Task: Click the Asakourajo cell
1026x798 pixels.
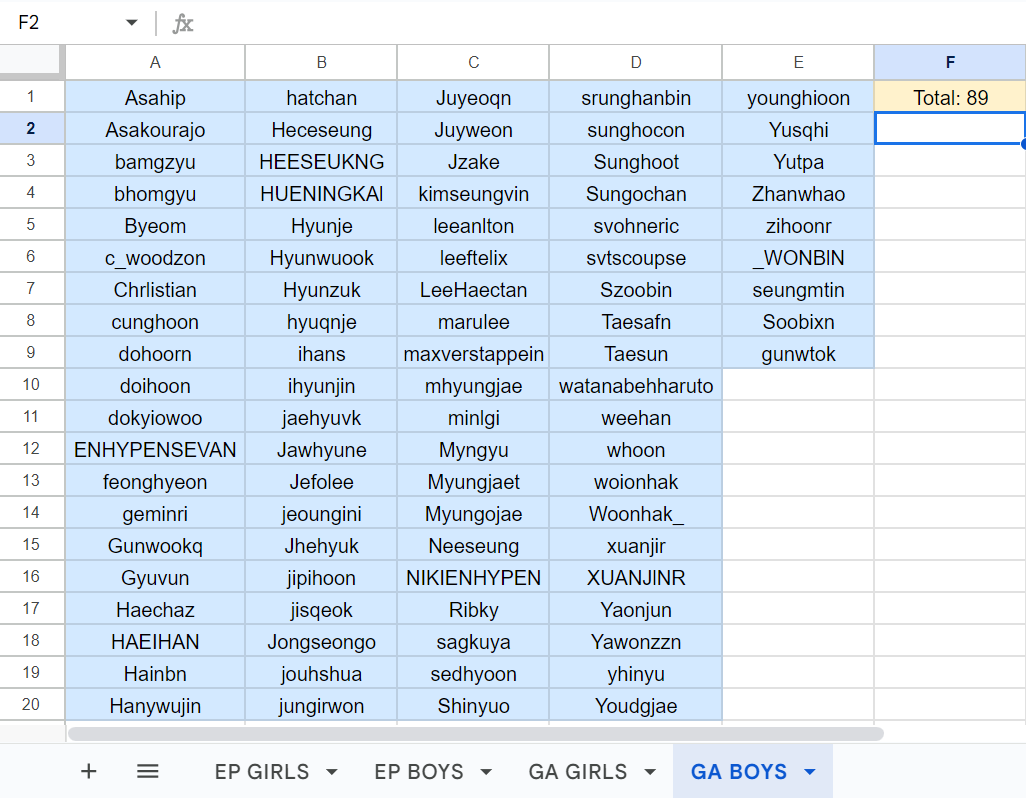Action: click(155, 130)
